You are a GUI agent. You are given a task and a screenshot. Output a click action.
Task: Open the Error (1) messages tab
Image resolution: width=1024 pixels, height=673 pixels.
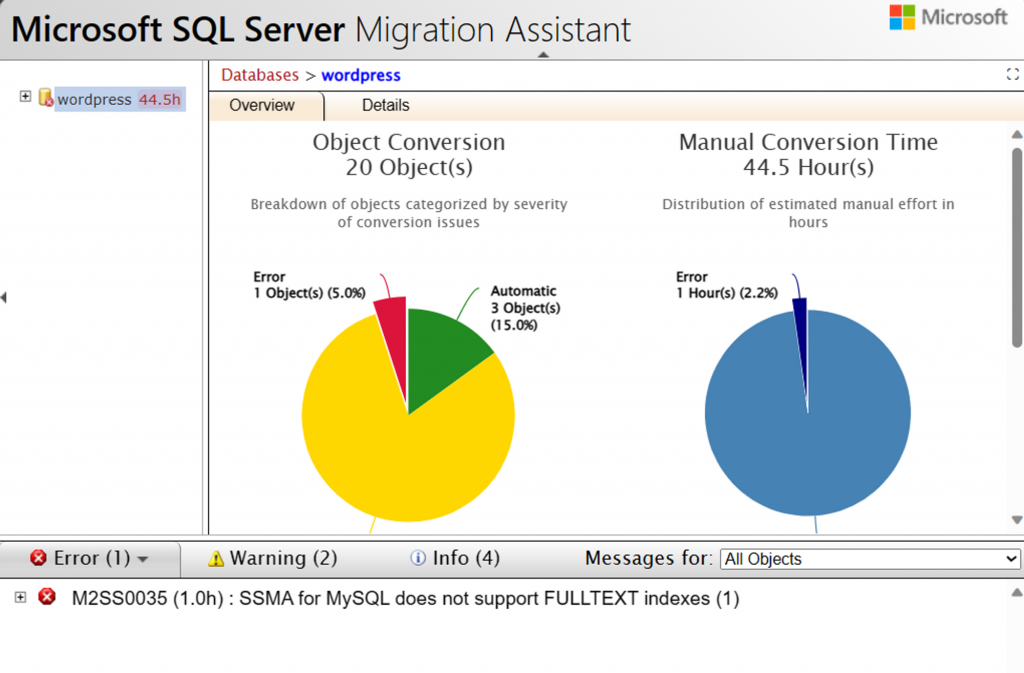click(90, 559)
